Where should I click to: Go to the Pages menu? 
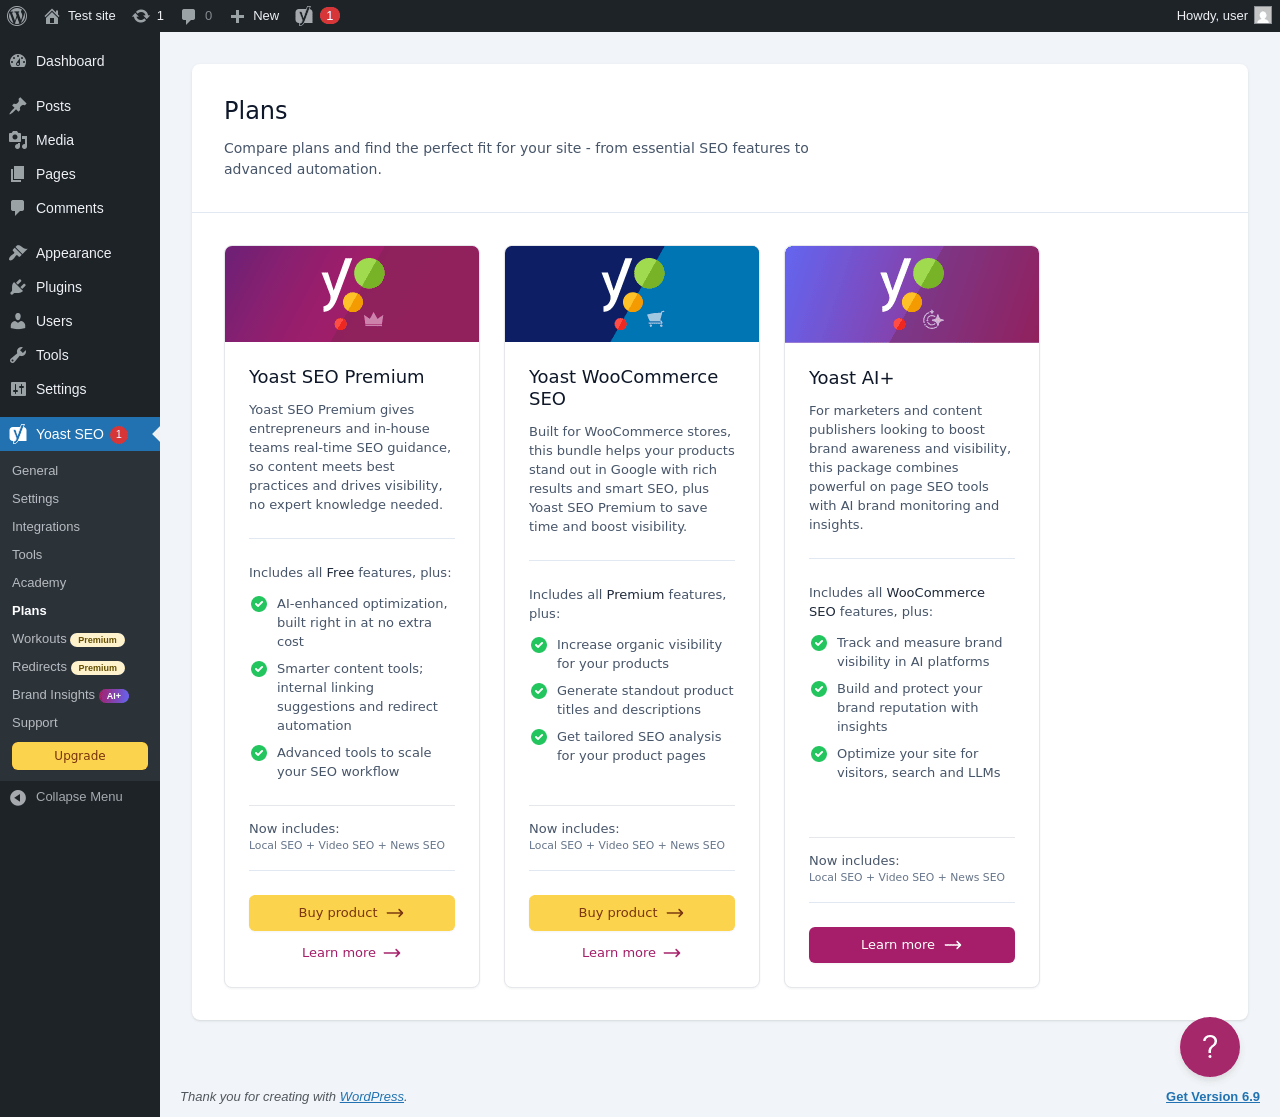point(80,174)
